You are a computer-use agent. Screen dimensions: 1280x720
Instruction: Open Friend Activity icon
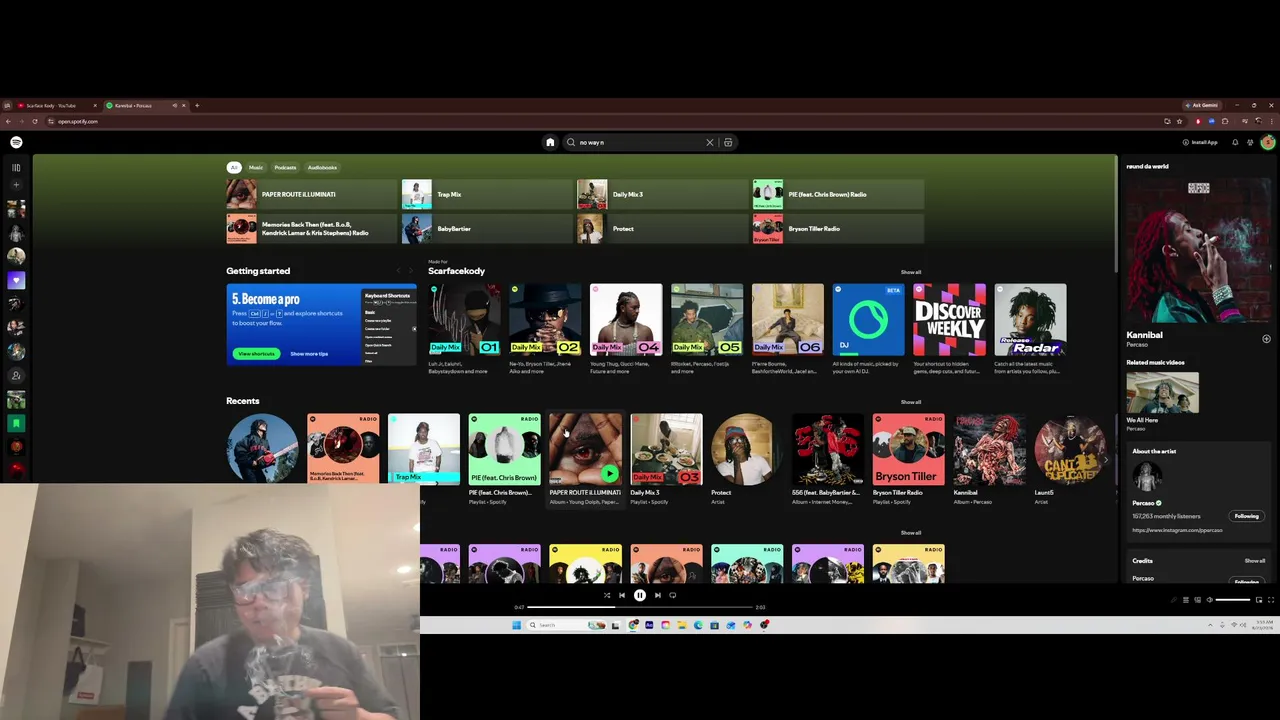tap(1250, 142)
